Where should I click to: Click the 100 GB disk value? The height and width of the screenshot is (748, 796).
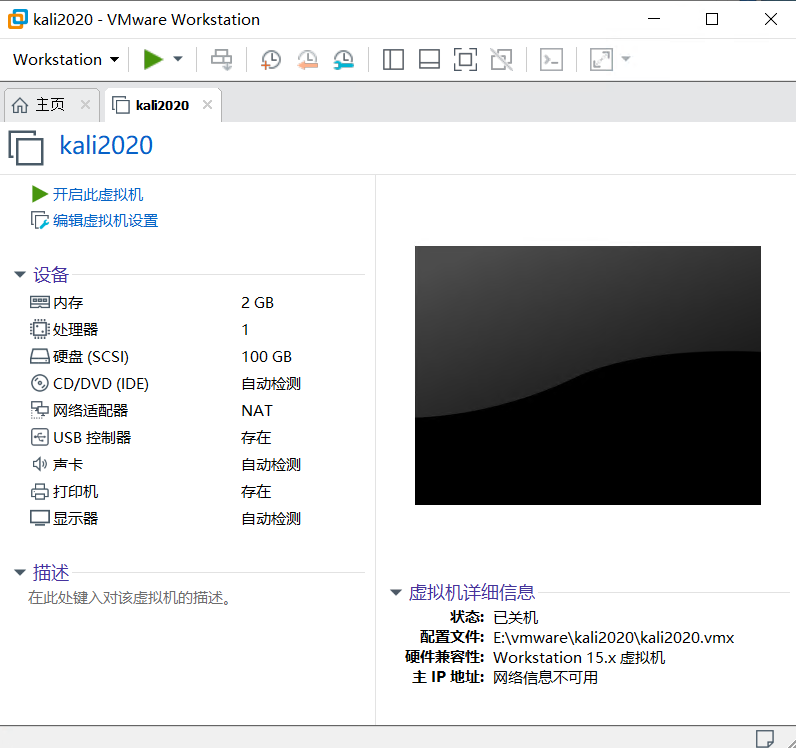coord(267,356)
